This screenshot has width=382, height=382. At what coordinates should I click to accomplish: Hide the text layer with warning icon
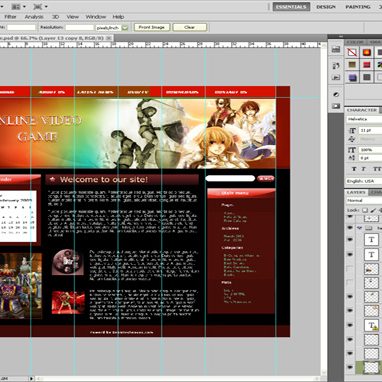(350, 325)
